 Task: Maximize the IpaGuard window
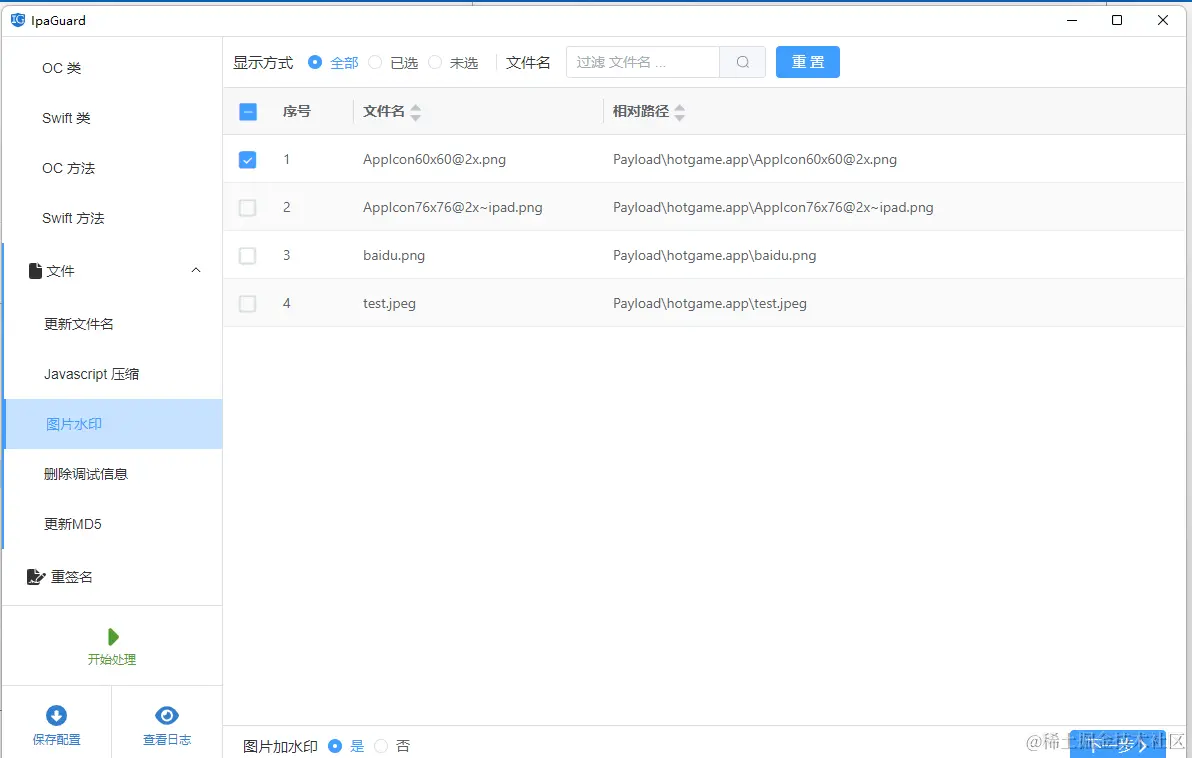pyautogui.click(x=1117, y=20)
